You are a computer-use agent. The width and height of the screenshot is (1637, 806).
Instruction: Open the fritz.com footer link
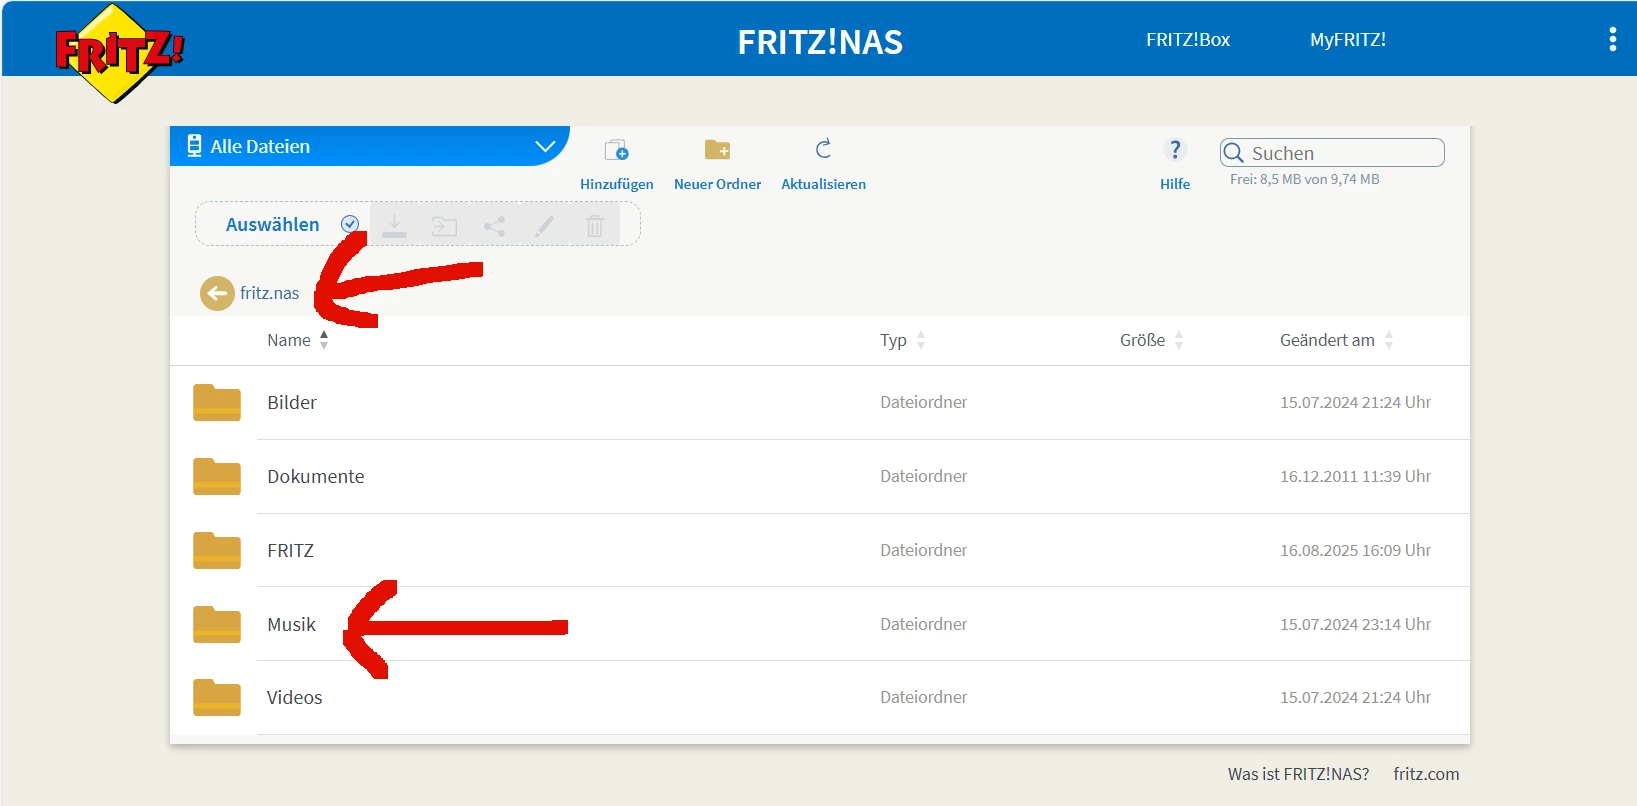pos(1426,774)
